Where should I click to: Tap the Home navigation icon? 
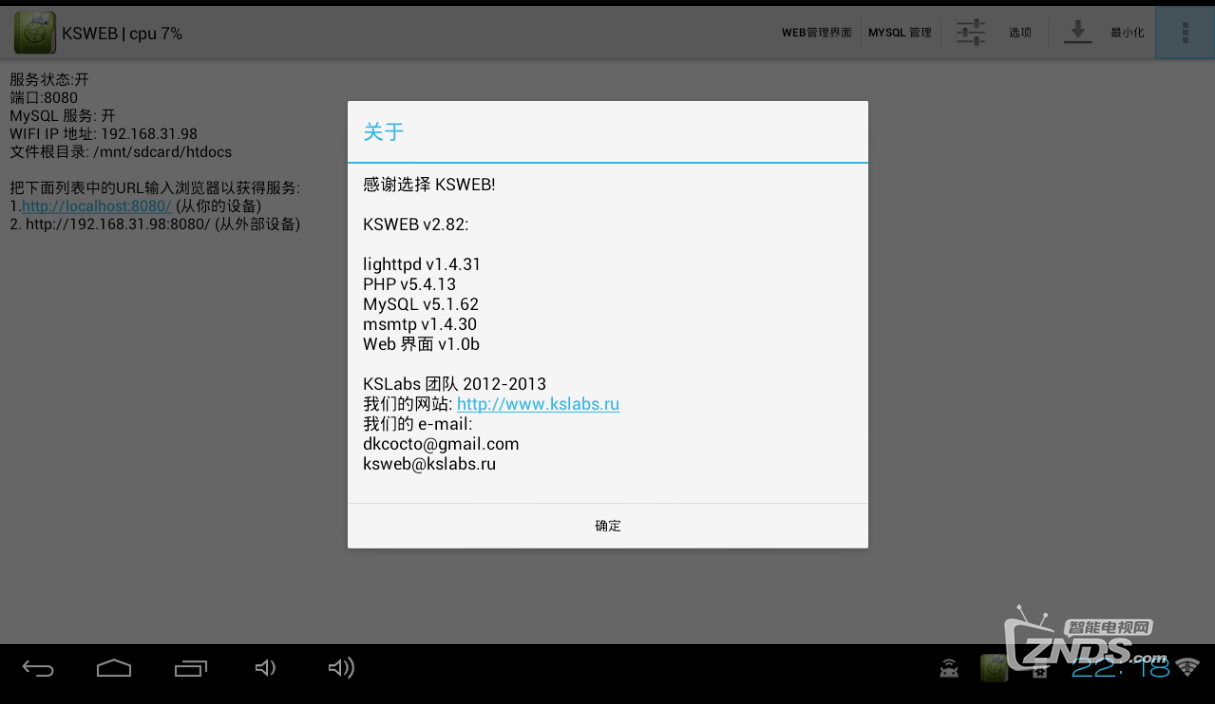tap(114, 667)
